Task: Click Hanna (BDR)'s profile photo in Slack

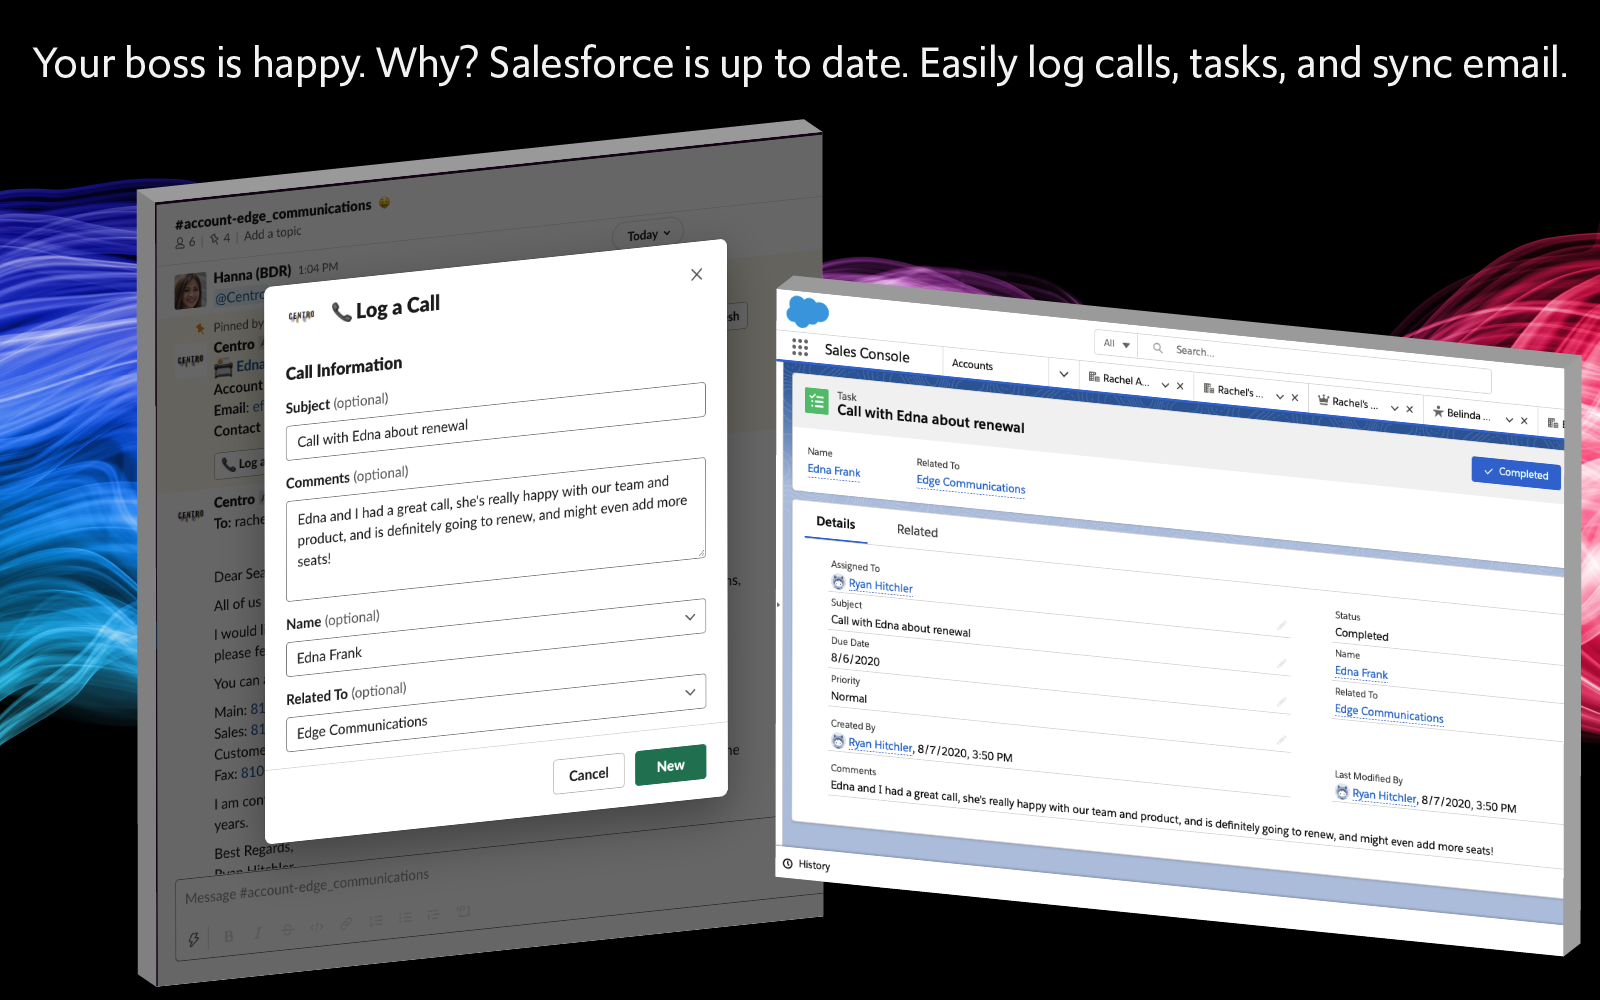Action: (x=190, y=291)
